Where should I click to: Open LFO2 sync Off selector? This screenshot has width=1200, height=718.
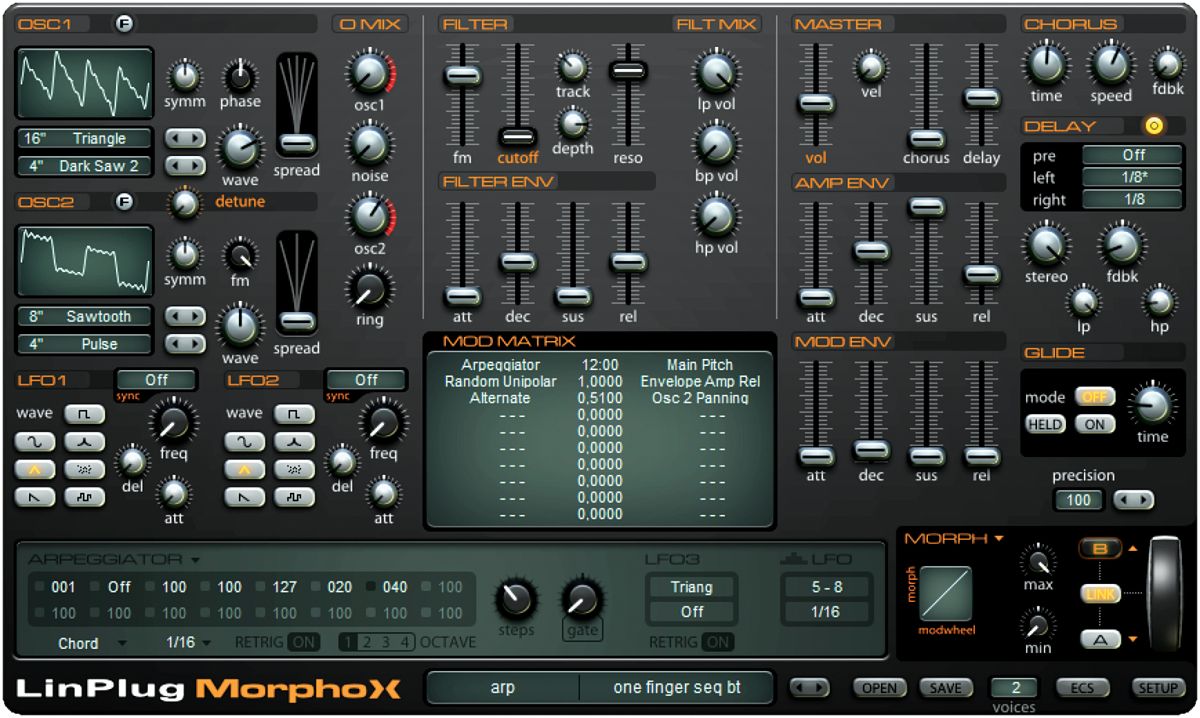coord(366,380)
